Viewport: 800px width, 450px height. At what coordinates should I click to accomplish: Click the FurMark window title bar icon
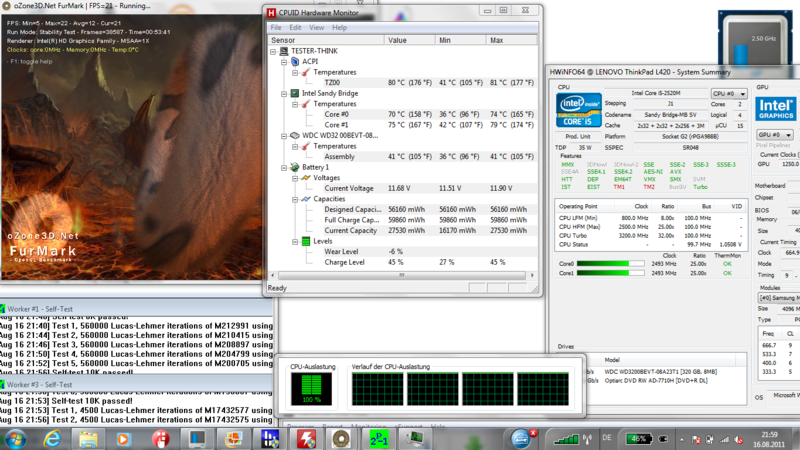click(7, 6)
